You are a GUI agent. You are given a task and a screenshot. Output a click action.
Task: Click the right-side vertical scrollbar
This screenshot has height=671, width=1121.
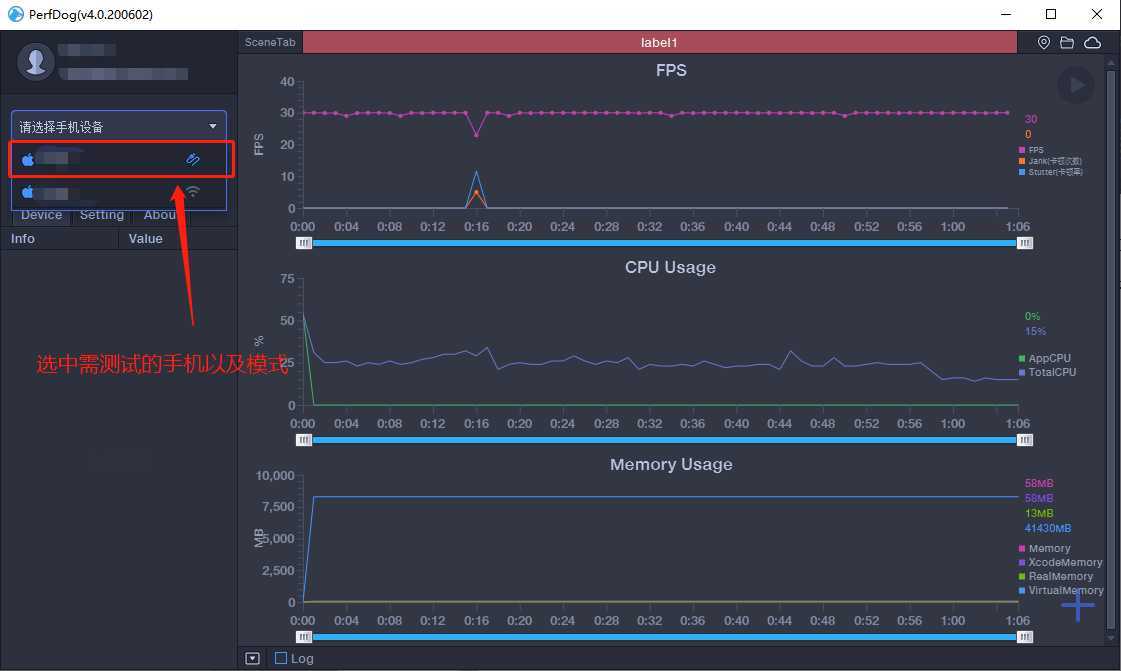1110,350
